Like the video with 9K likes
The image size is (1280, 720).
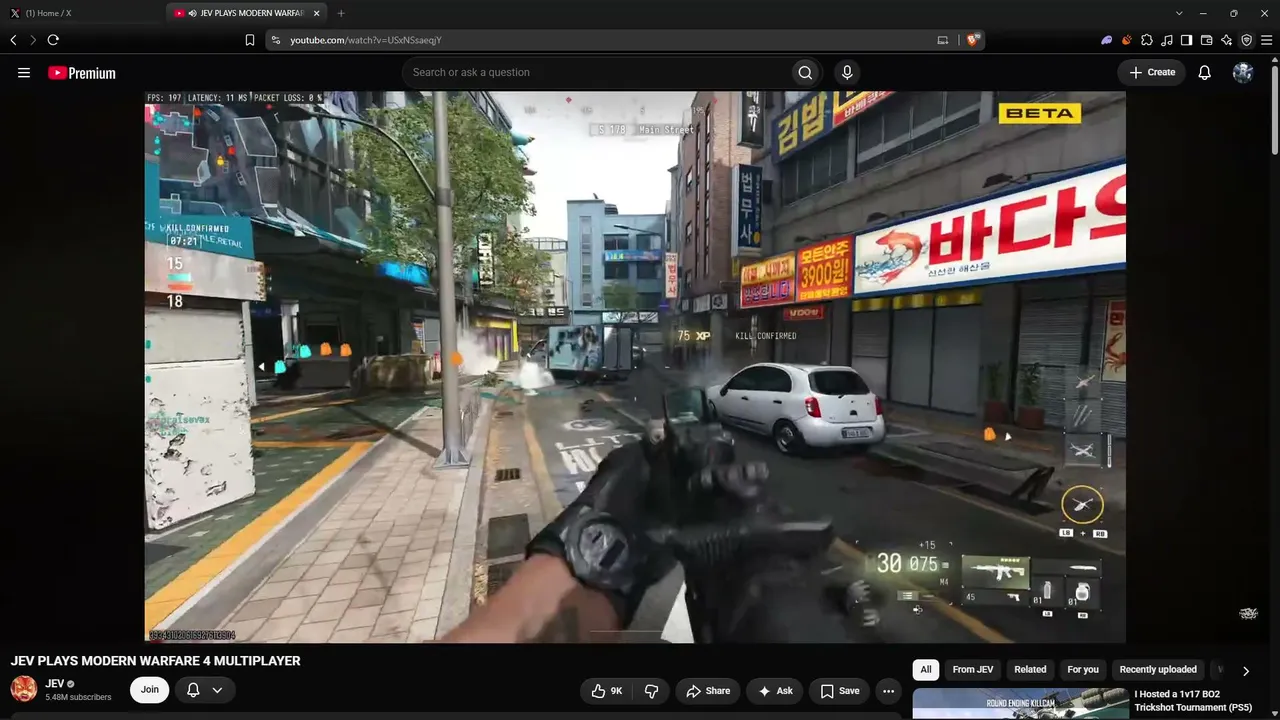(x=606, y=691)
